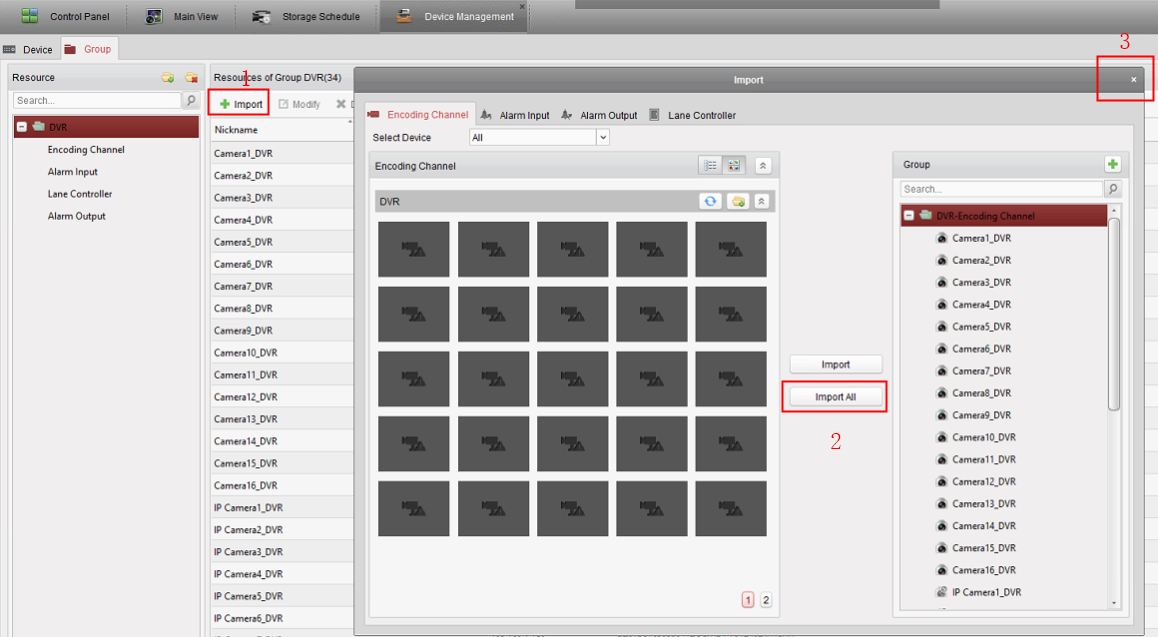Click the DVR create-group folder icon
Viewport: 1158px width, 637px height.
738,201
